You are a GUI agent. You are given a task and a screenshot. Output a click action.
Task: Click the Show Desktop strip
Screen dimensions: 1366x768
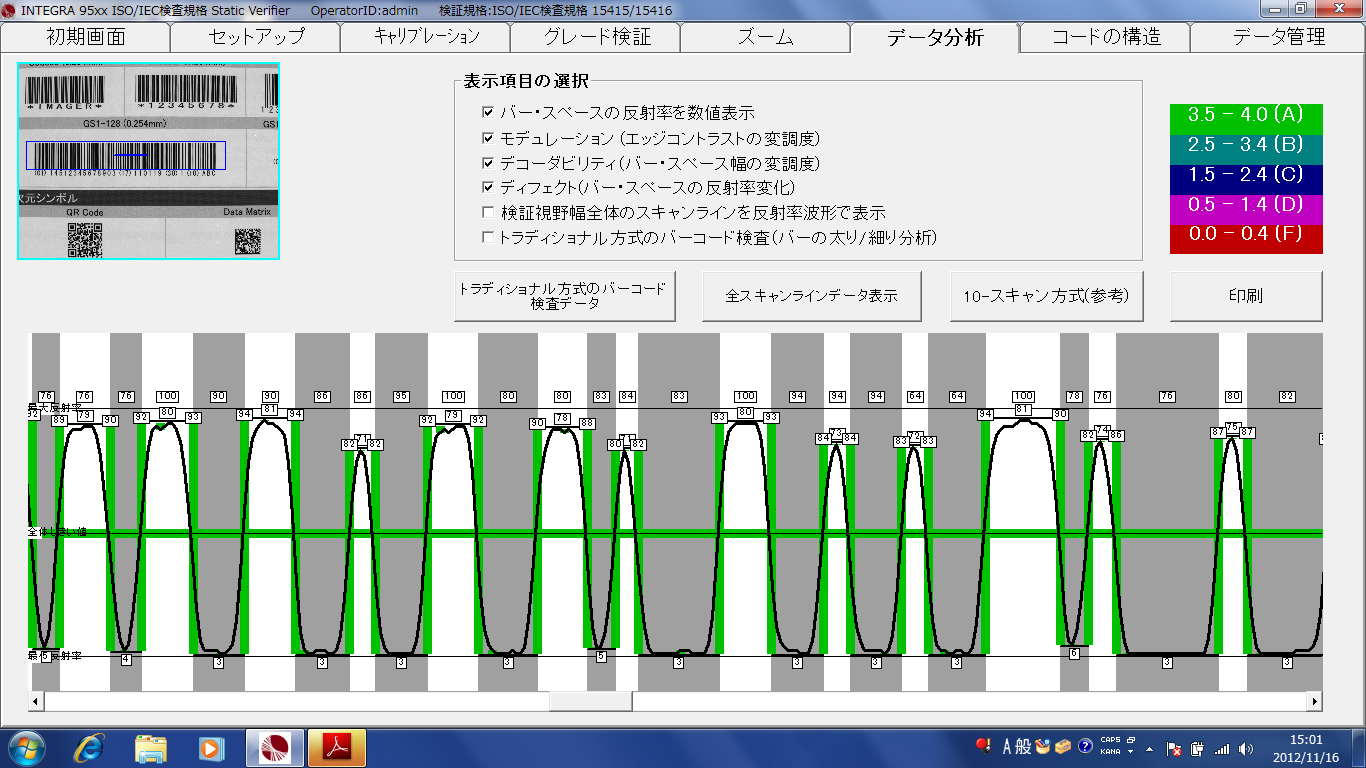1359,747
